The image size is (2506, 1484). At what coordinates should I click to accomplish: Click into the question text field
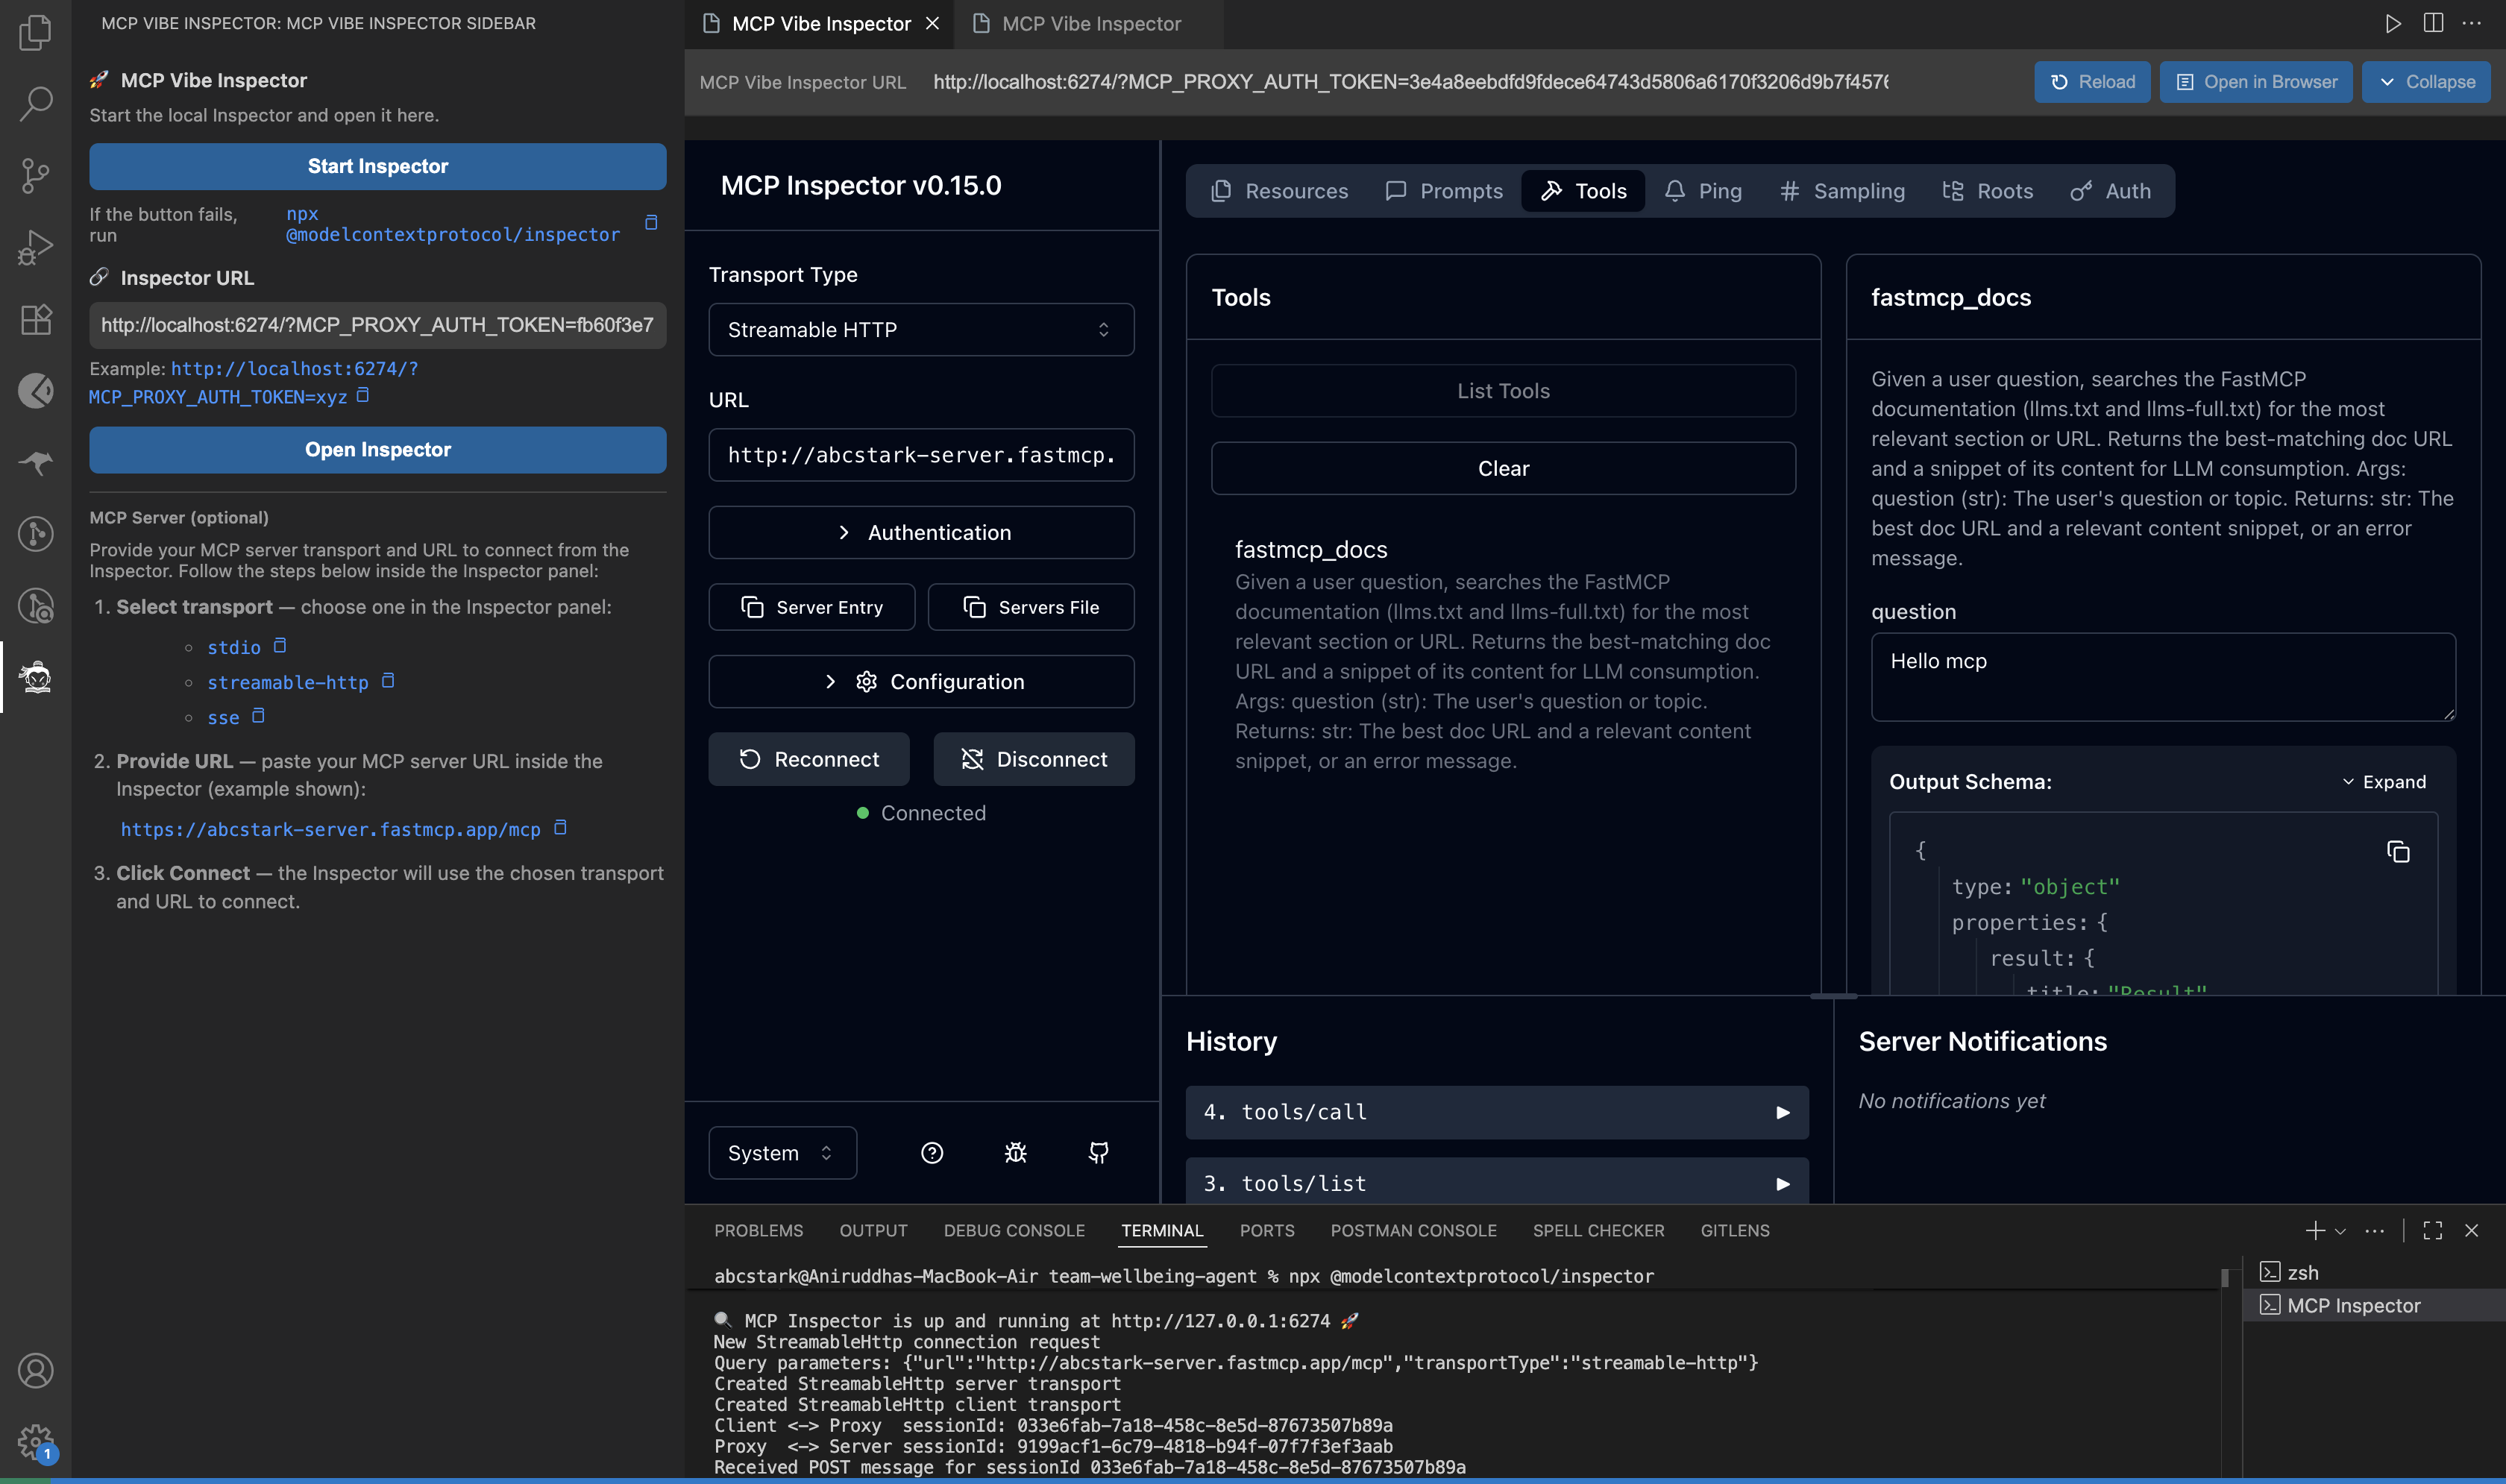point(2163,677)
